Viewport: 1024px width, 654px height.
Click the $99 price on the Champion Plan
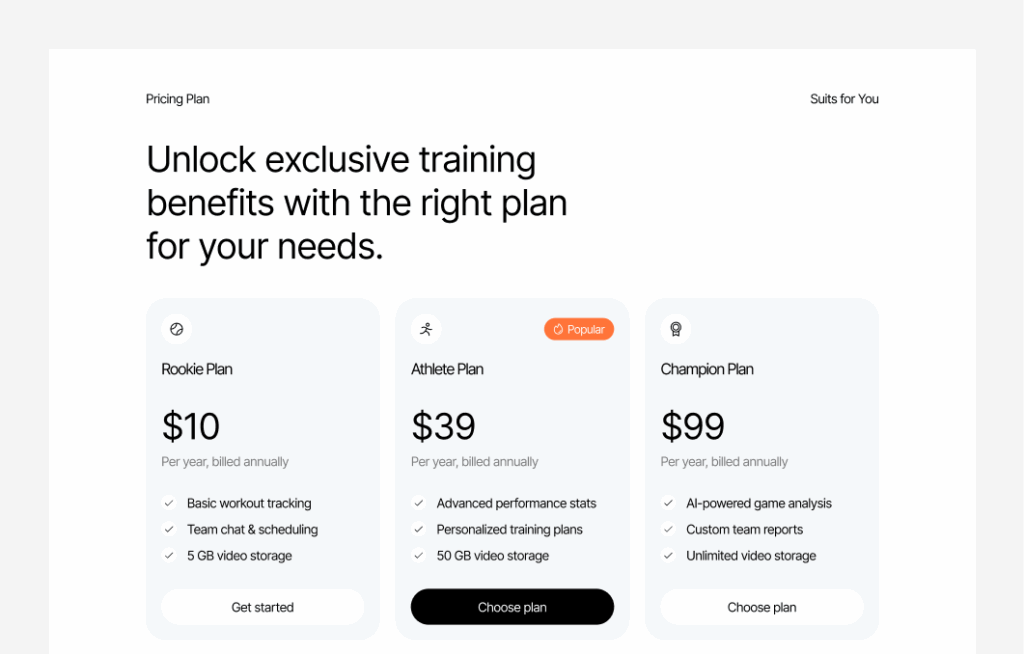[692, 426]
